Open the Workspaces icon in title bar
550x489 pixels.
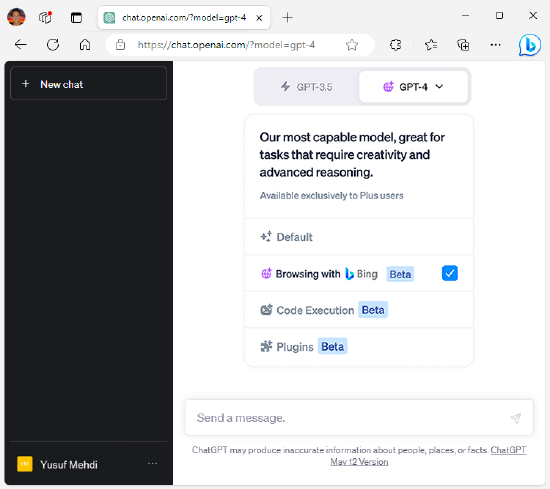(x=45, y=17)
